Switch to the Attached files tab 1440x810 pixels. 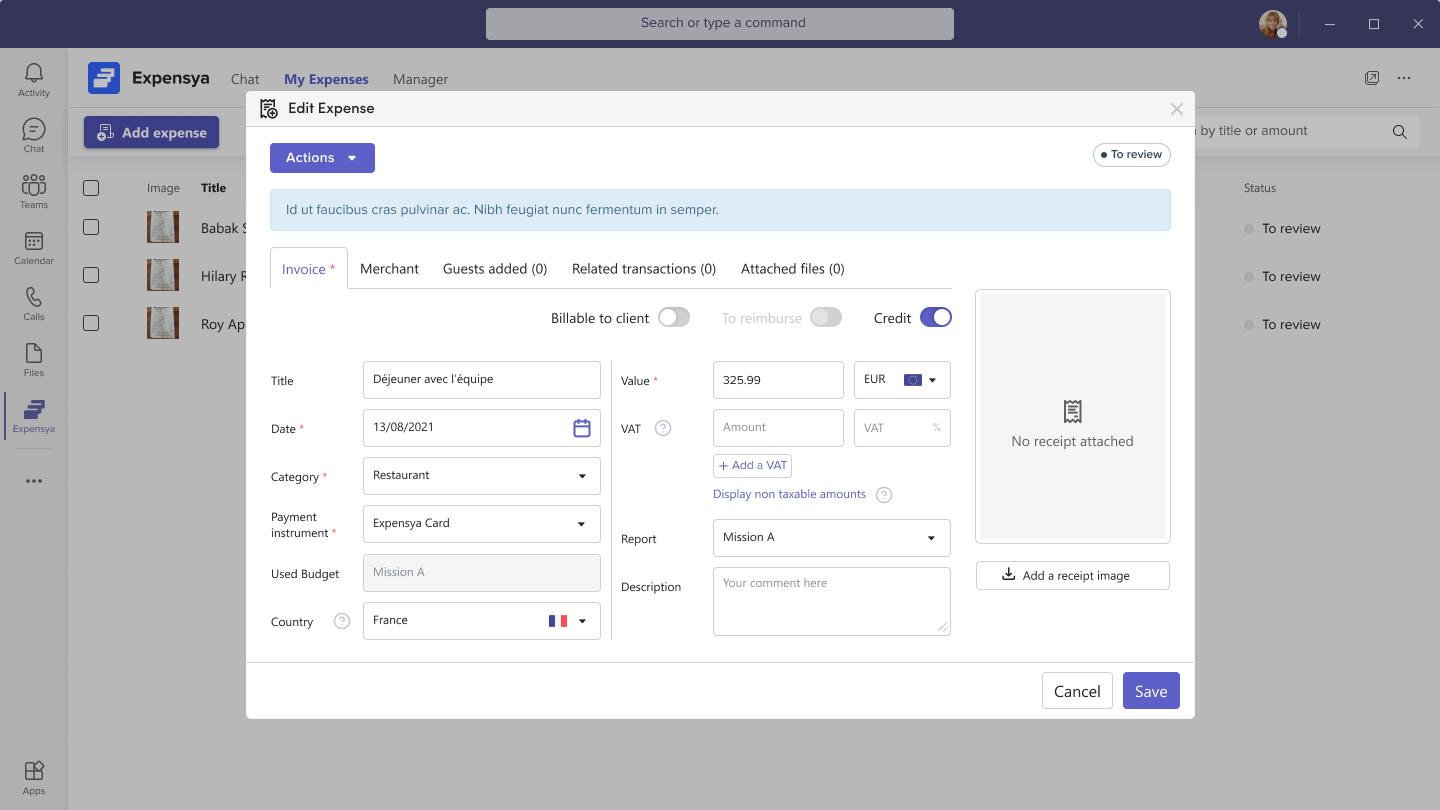click(x=792, y=269)
